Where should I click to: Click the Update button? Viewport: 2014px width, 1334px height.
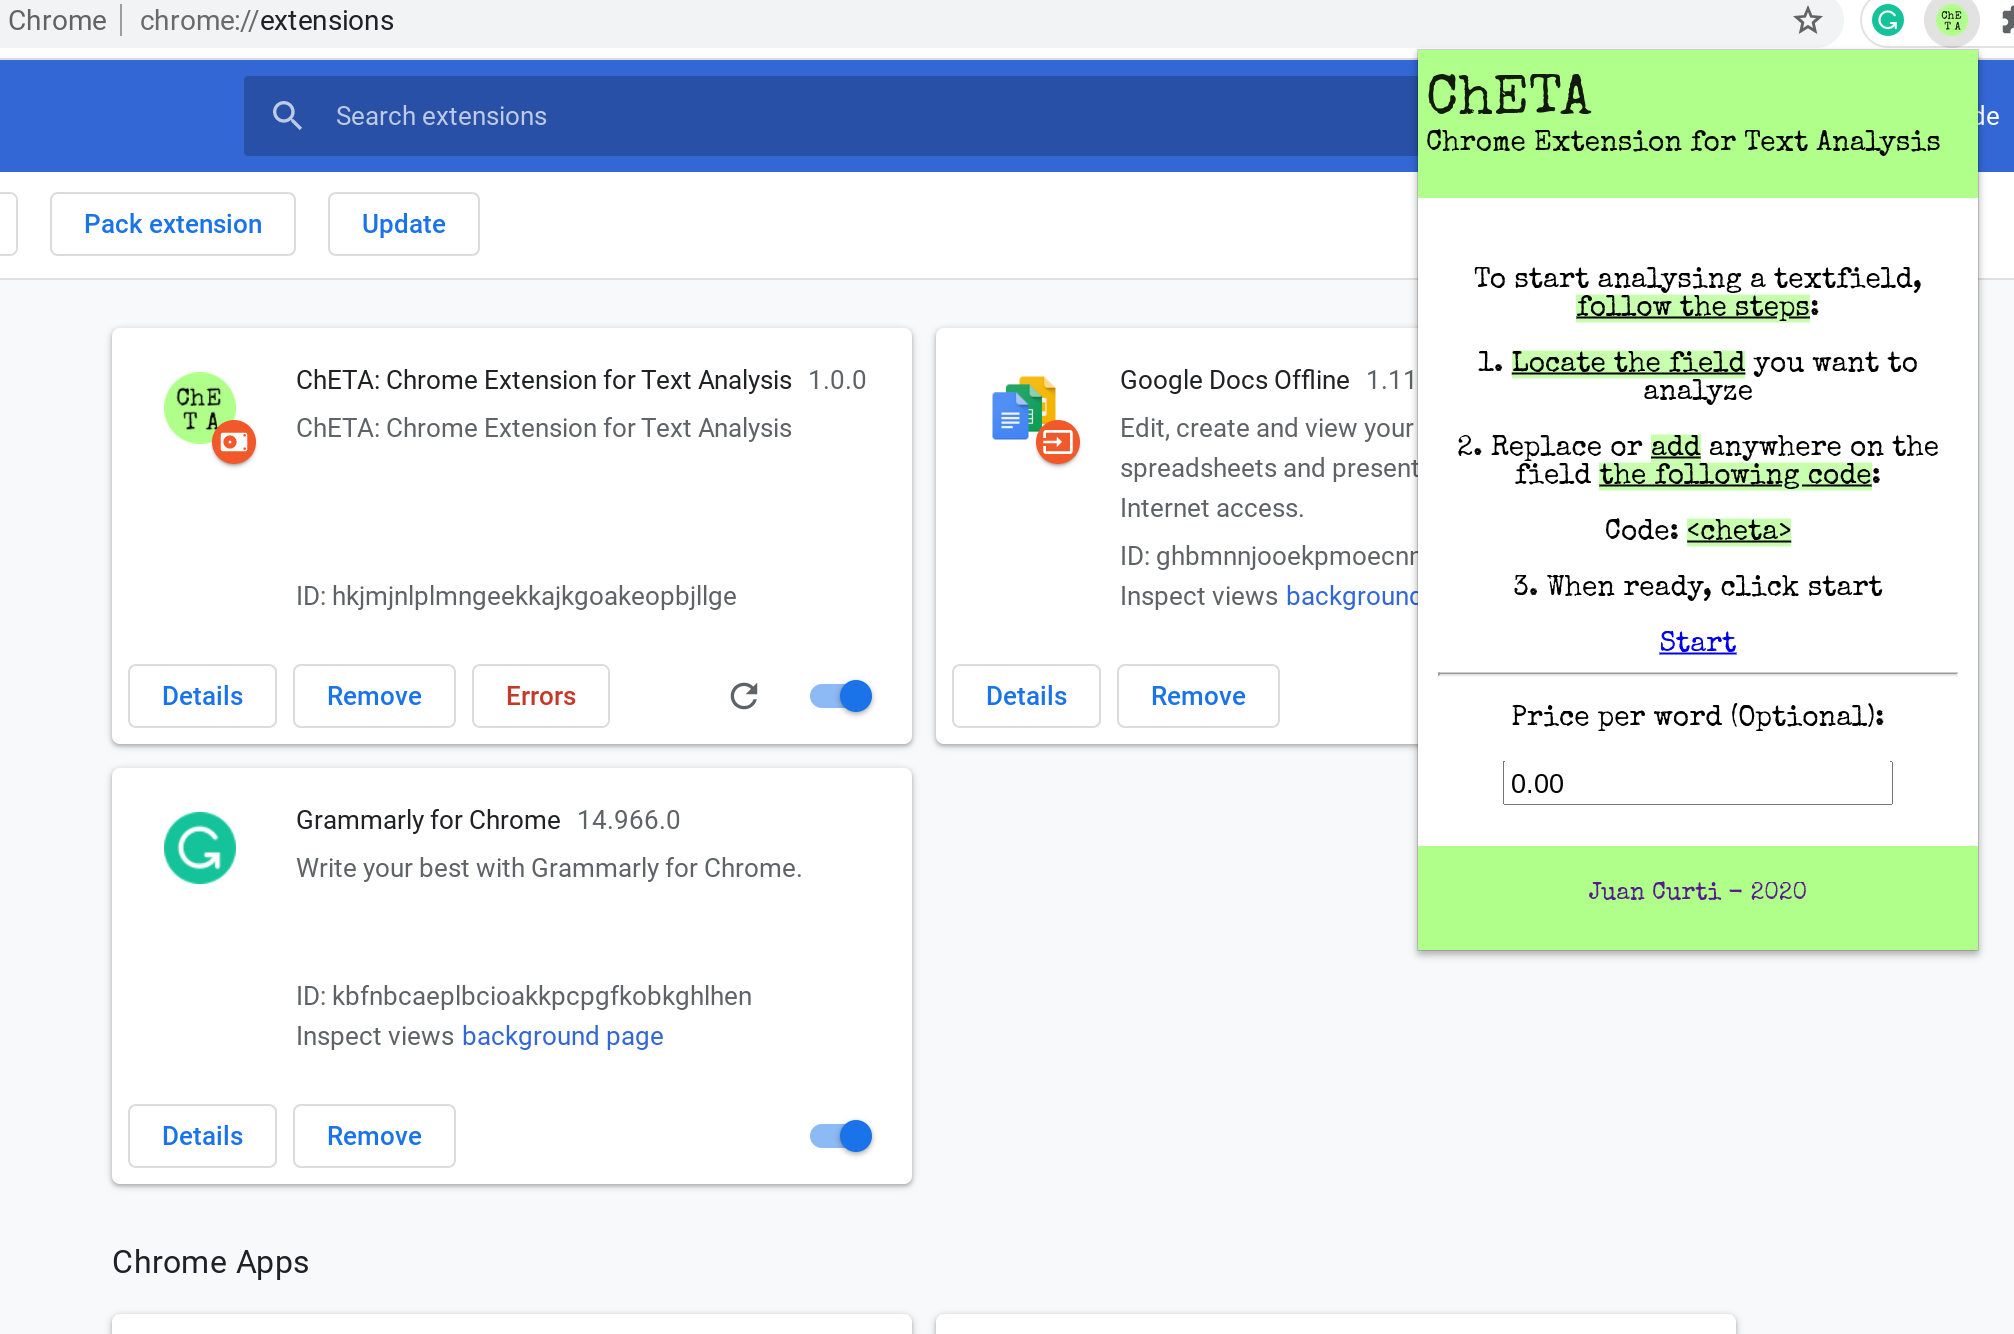(x=404, y=224)
